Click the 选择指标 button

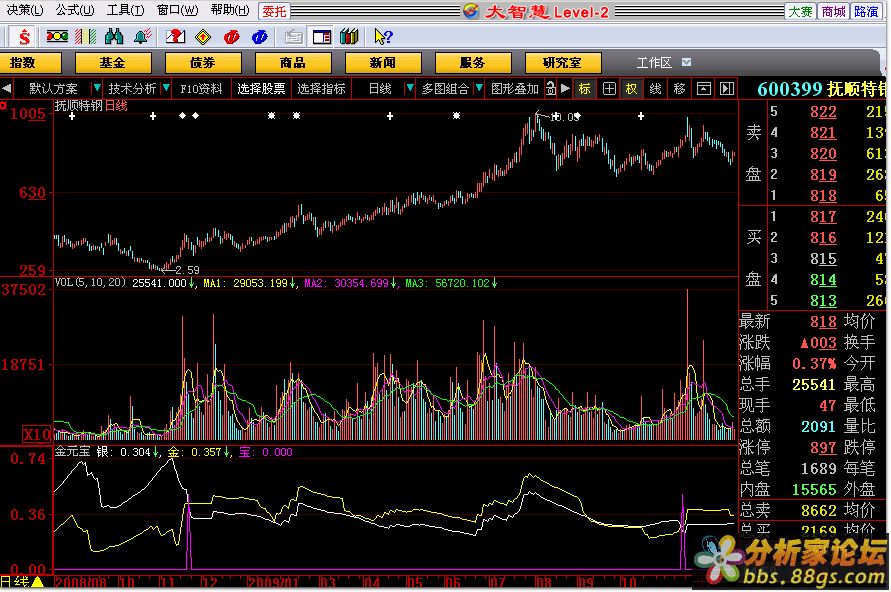pyautogui.click(x=322, y=89)
